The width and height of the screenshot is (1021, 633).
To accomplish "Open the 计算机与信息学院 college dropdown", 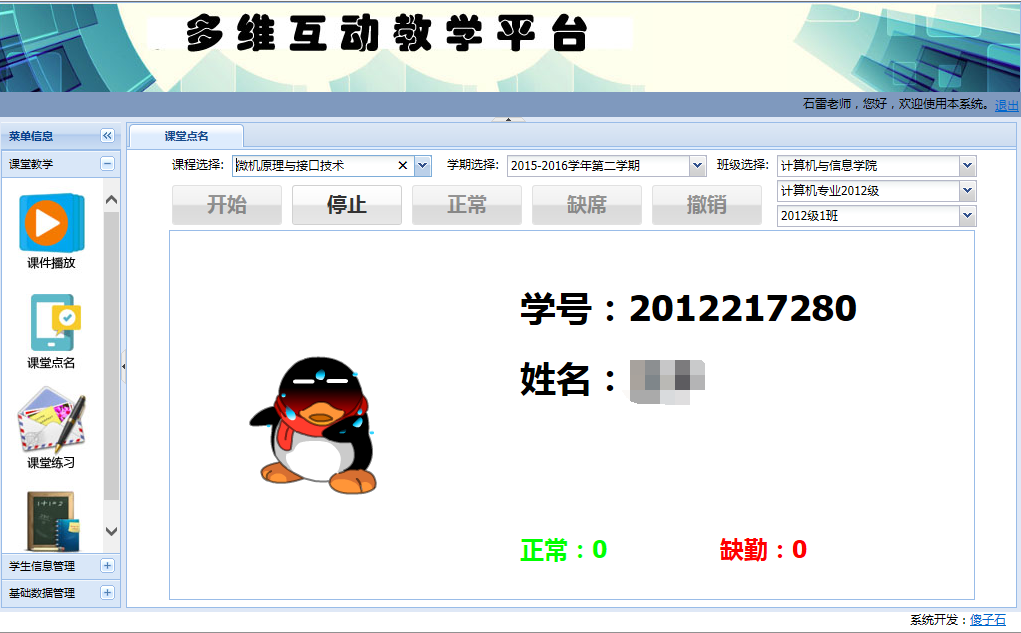I will tap(968, 165).
